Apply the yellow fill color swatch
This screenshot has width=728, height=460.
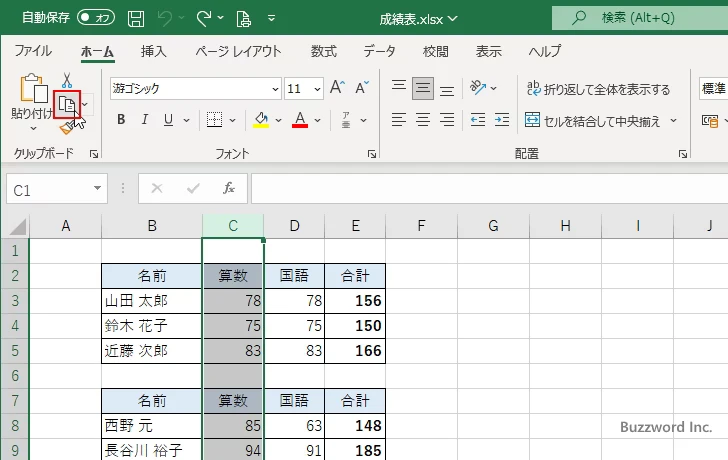(x=261, y=120)
